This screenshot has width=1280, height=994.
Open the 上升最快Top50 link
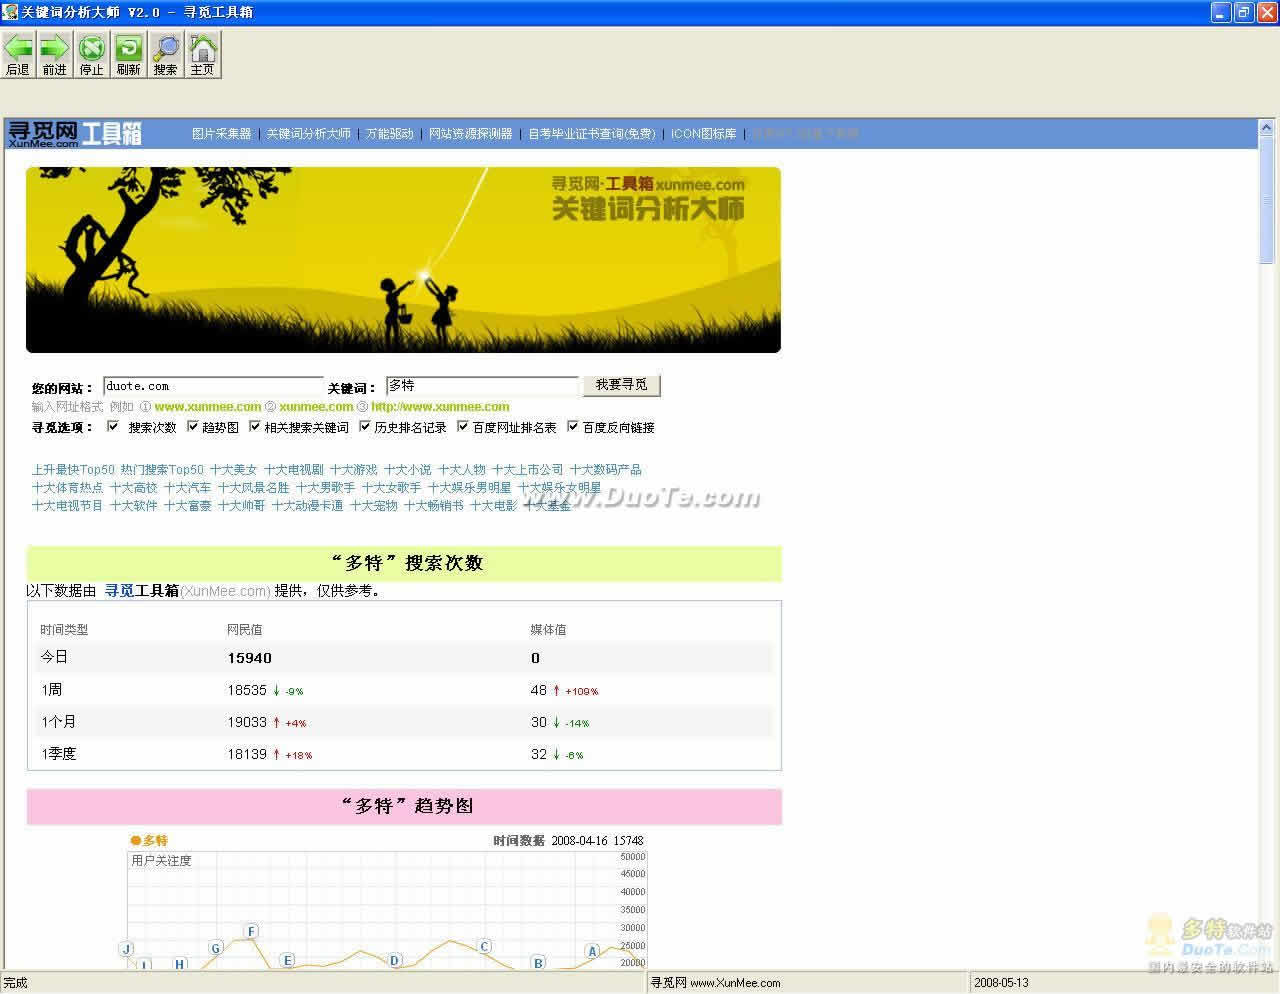(x=73, y=469)
